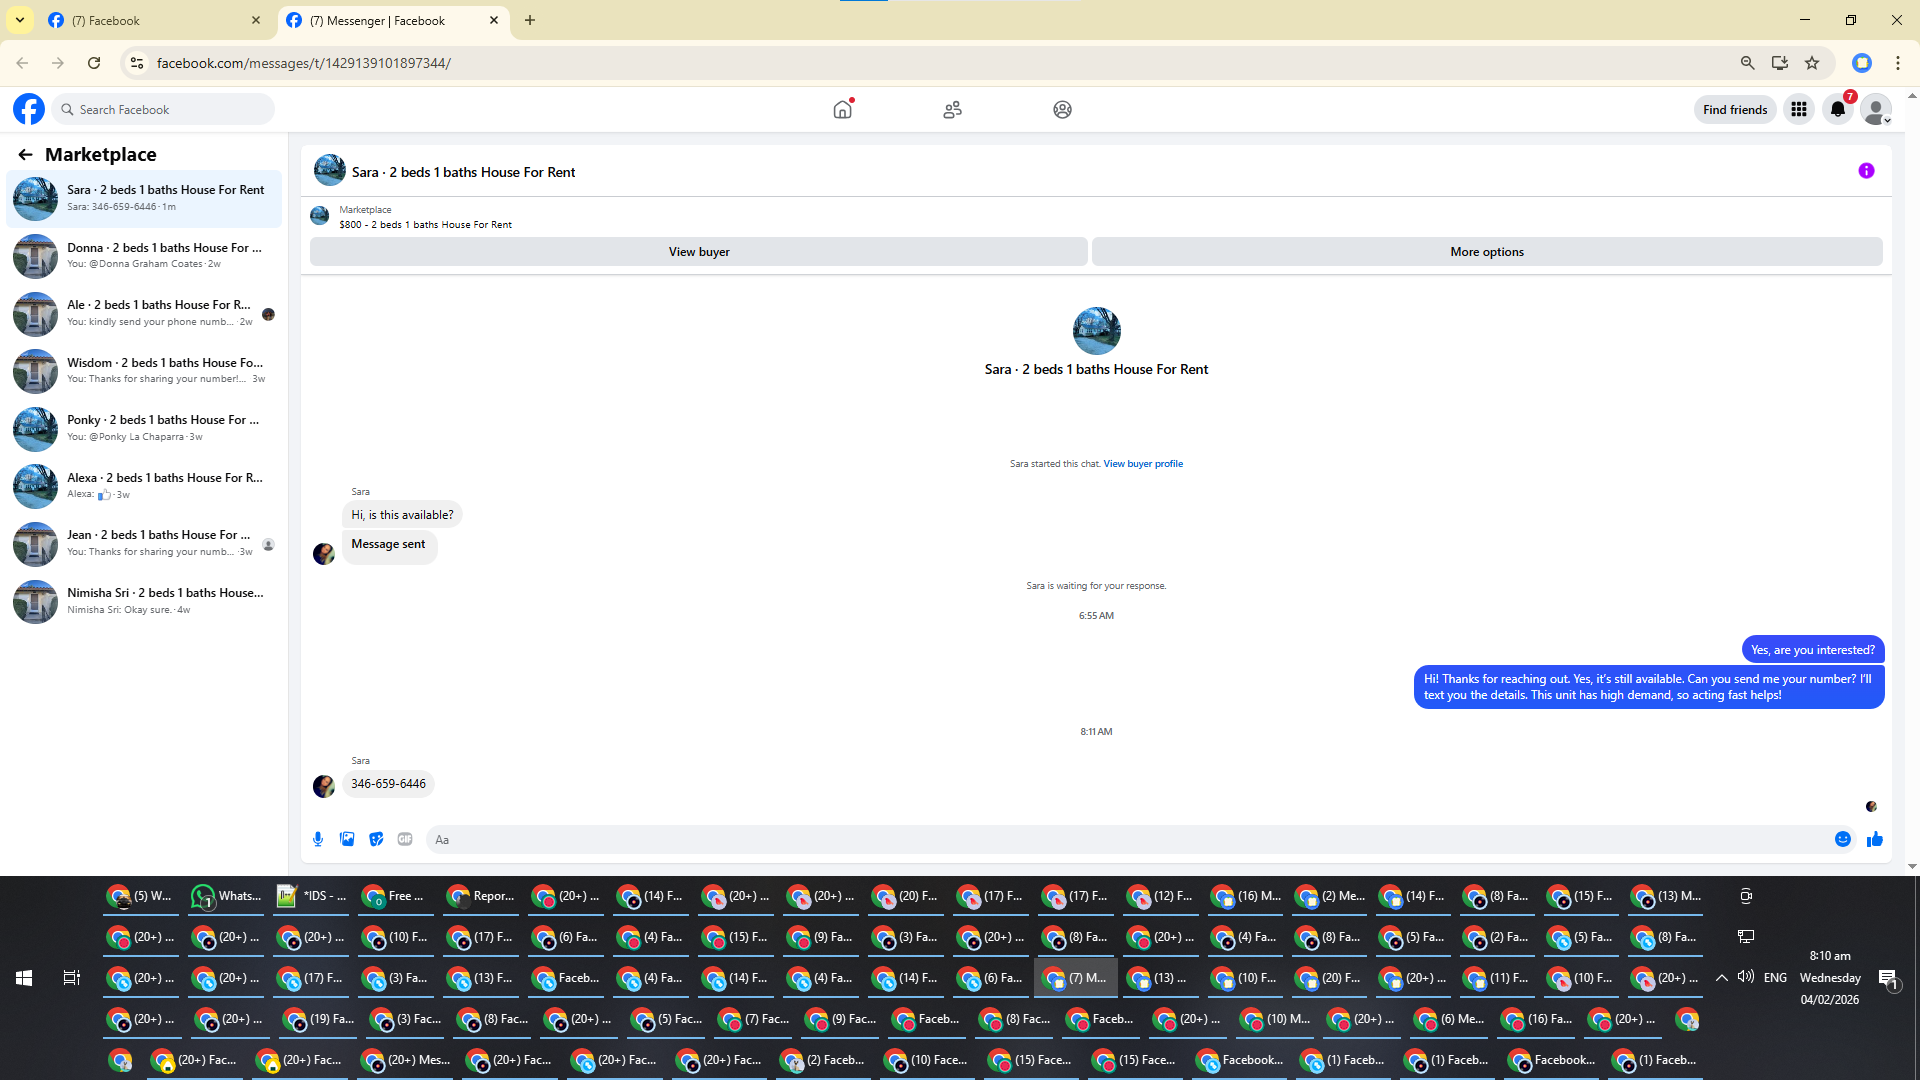Open the Facebook notifications bell
The height and width of the screenshot is (1080, 1920).
(1838, 109)
